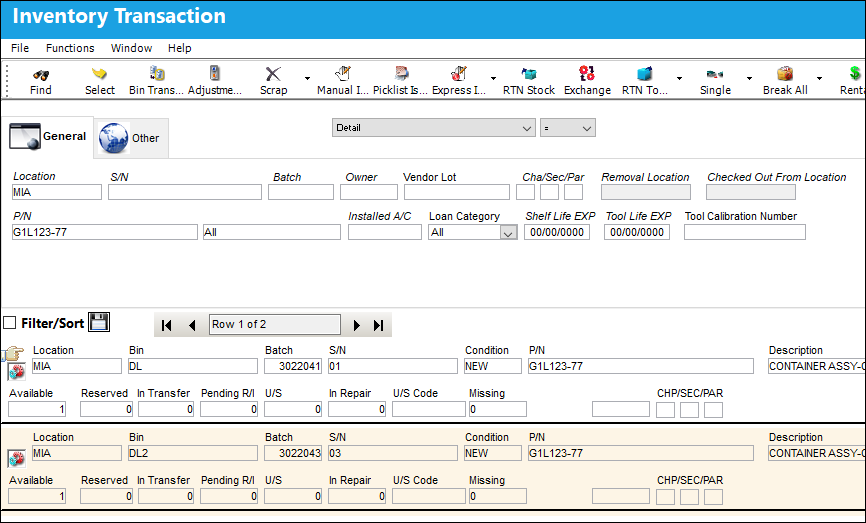This screenshot has height=523, width=866.
Task: Click the Tool Life EXP date field
Action: click(x=637, y=232)
